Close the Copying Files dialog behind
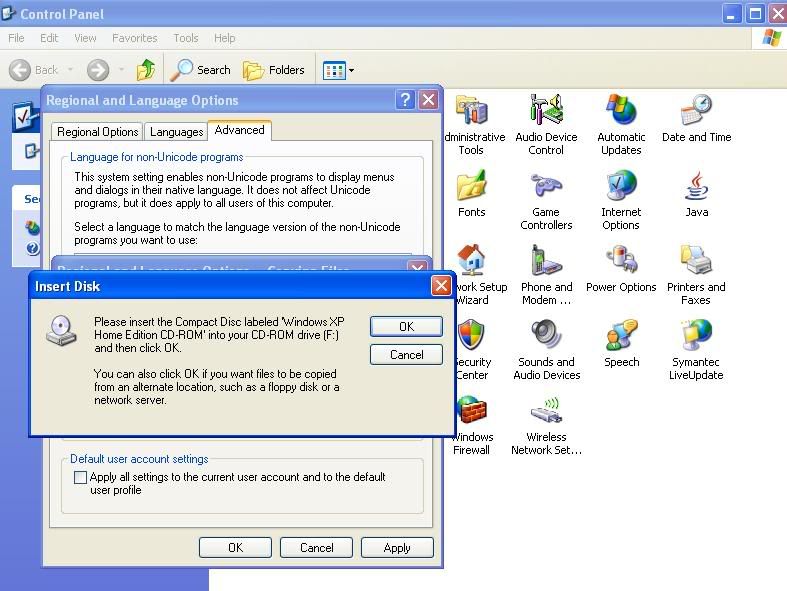Screen dimensions: 787x591 [x=417, y=266]
